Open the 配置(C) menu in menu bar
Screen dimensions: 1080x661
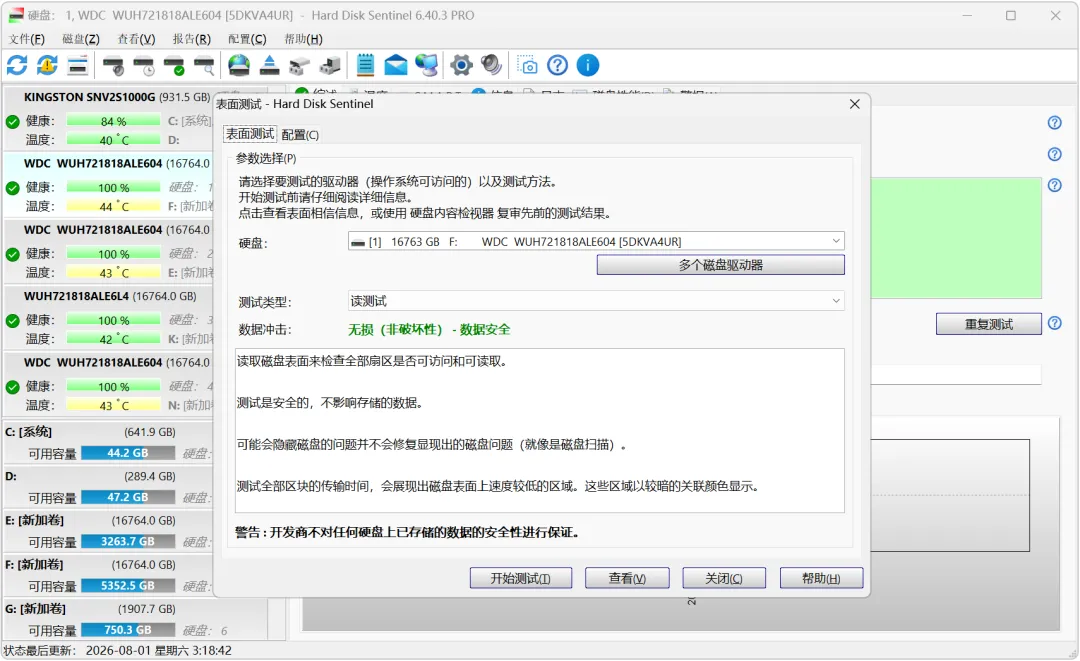pyautogui.click(x=247, y=39)
